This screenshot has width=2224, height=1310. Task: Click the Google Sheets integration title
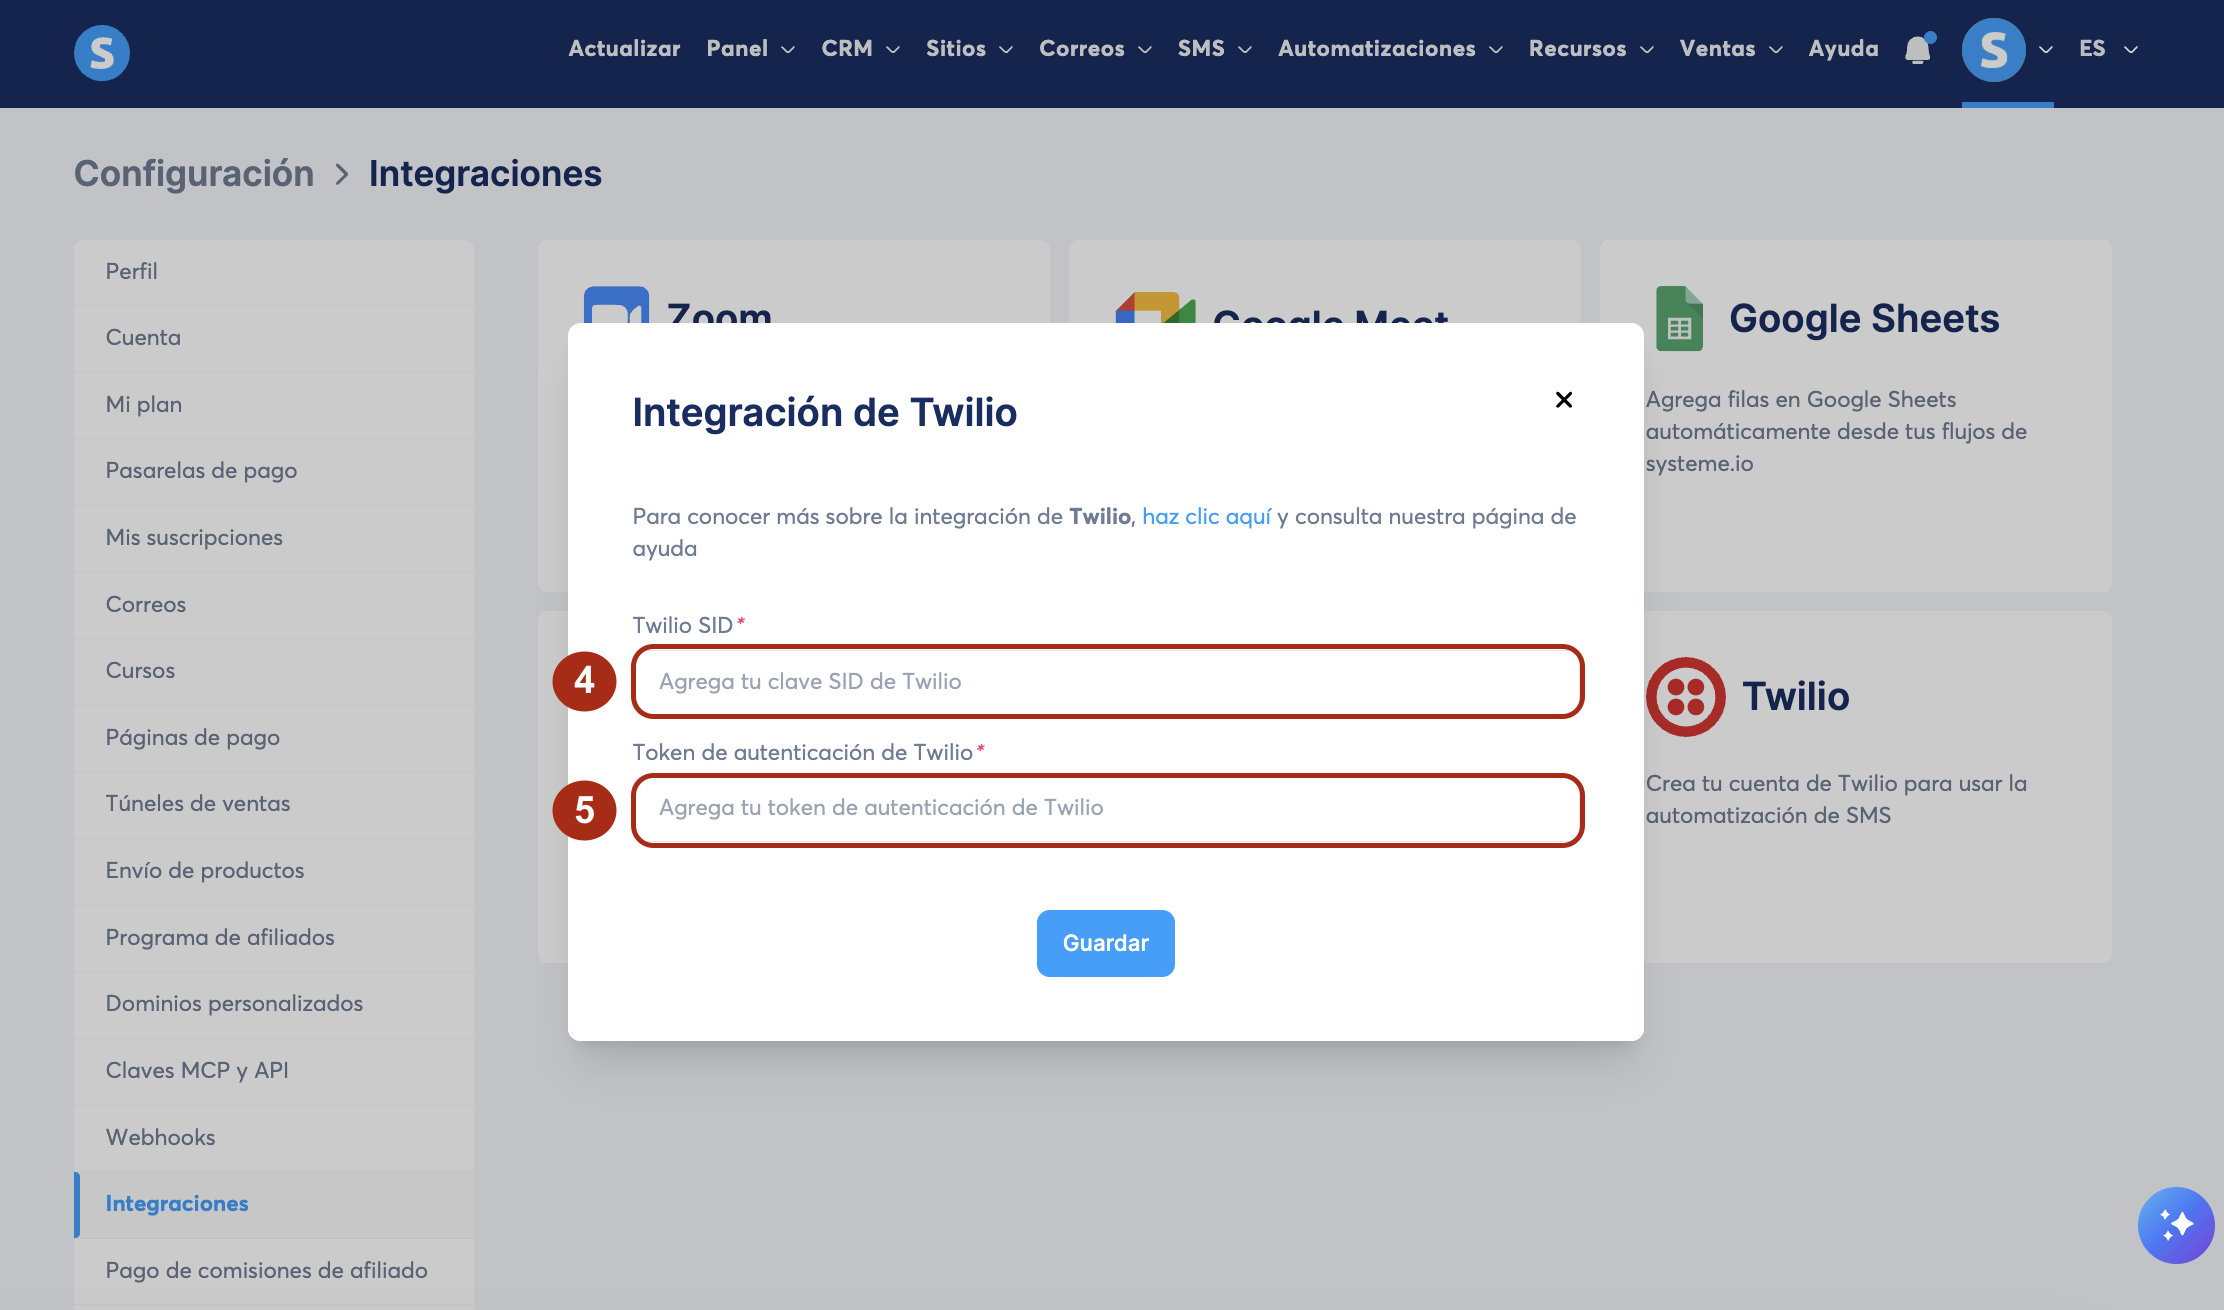point(1864,319)
